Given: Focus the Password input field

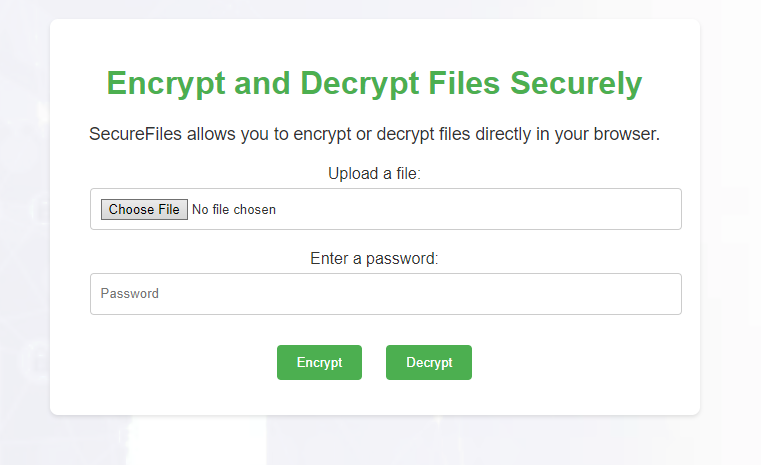Looking at the screenshot, I should coord(385,294).
